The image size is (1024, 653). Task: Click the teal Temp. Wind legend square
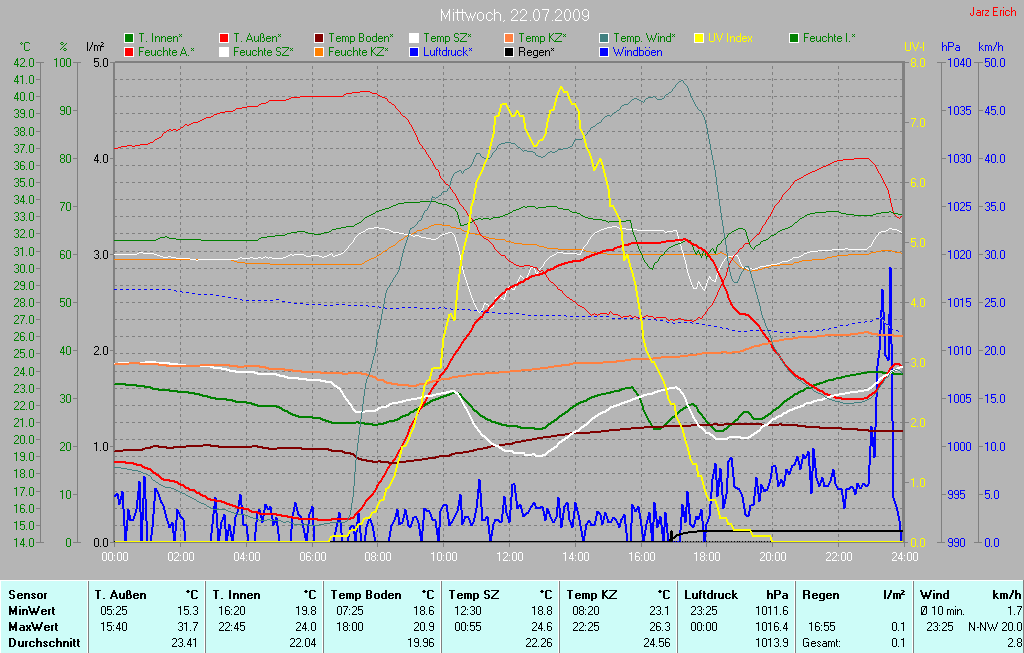[x=604, y=38]
